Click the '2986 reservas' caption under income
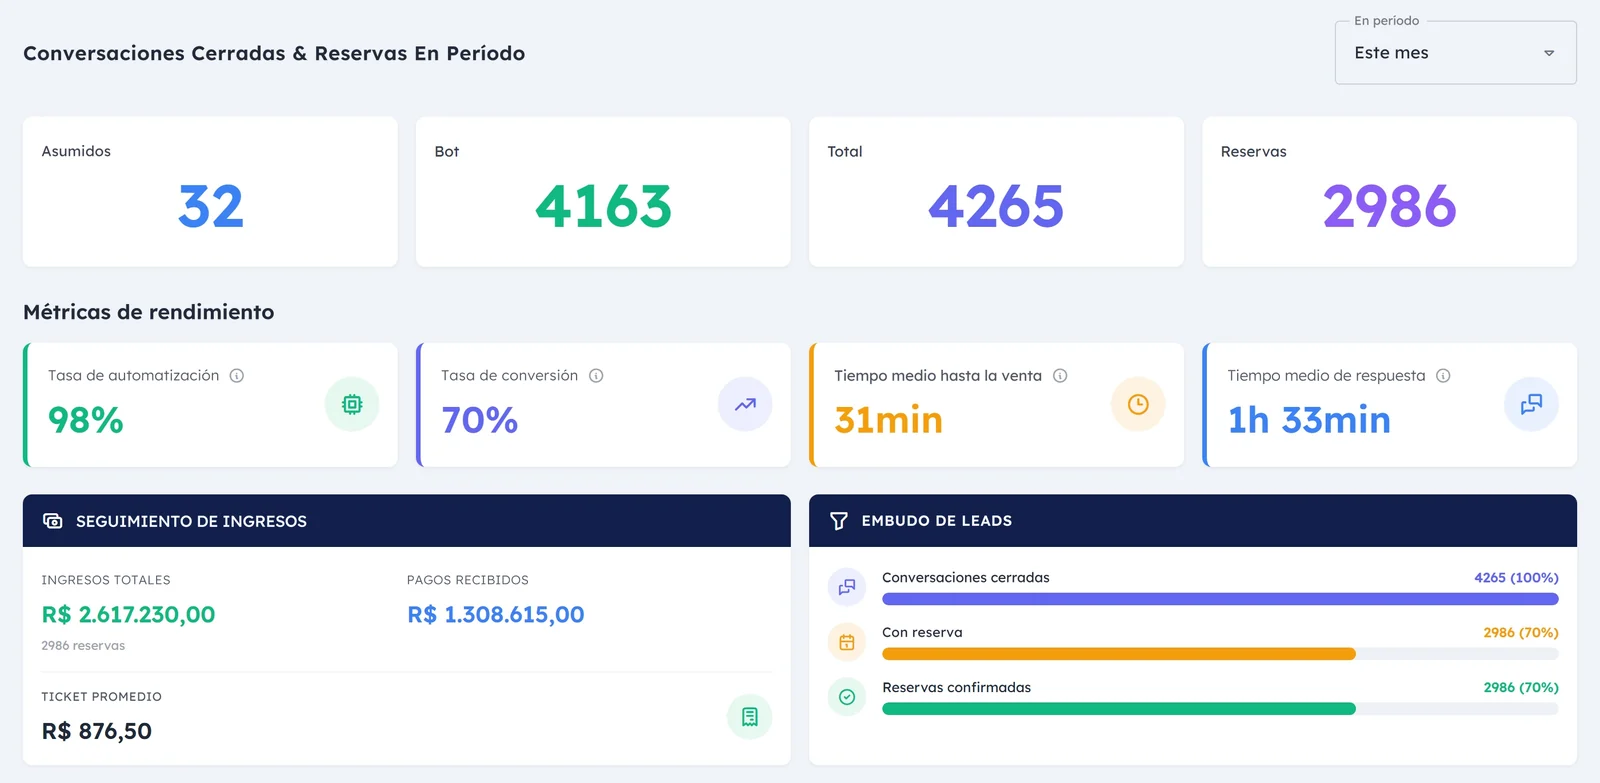Screen dimensions: 1600x783 coord(83,646)
